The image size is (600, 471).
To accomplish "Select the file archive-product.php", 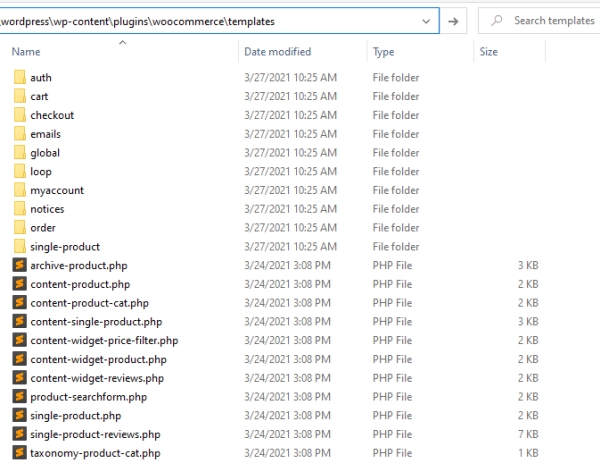I will point(79,266).
